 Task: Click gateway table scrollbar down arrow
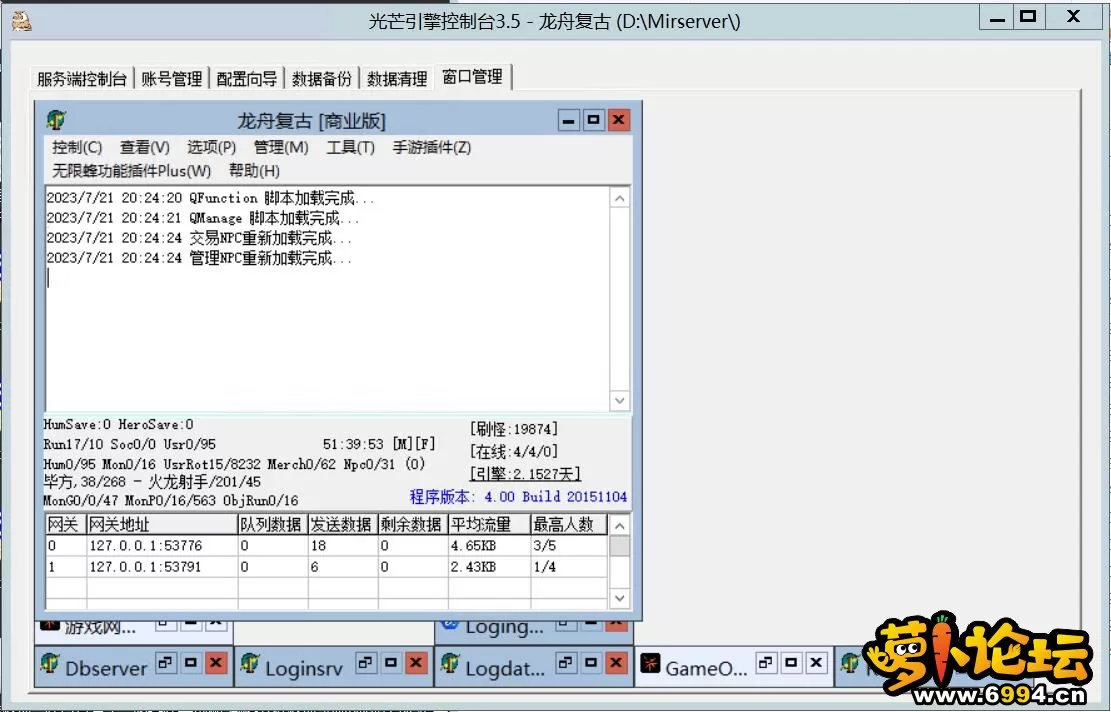619,599
